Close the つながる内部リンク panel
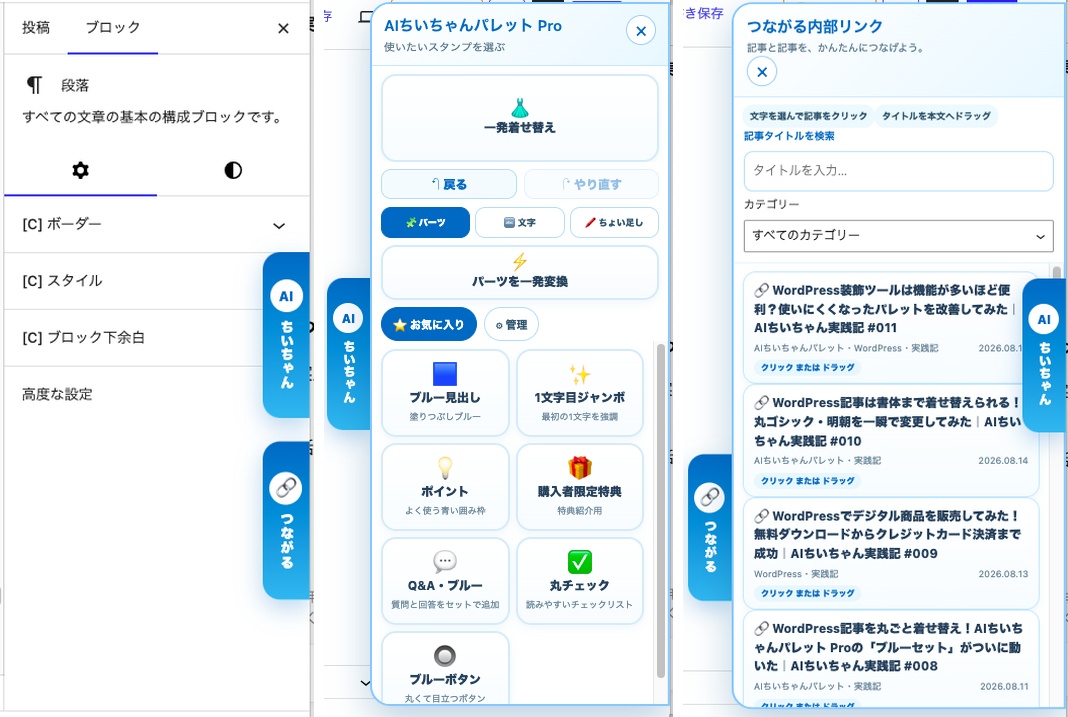The width and height of the screenshot is (1068, 717). point(761,71)
